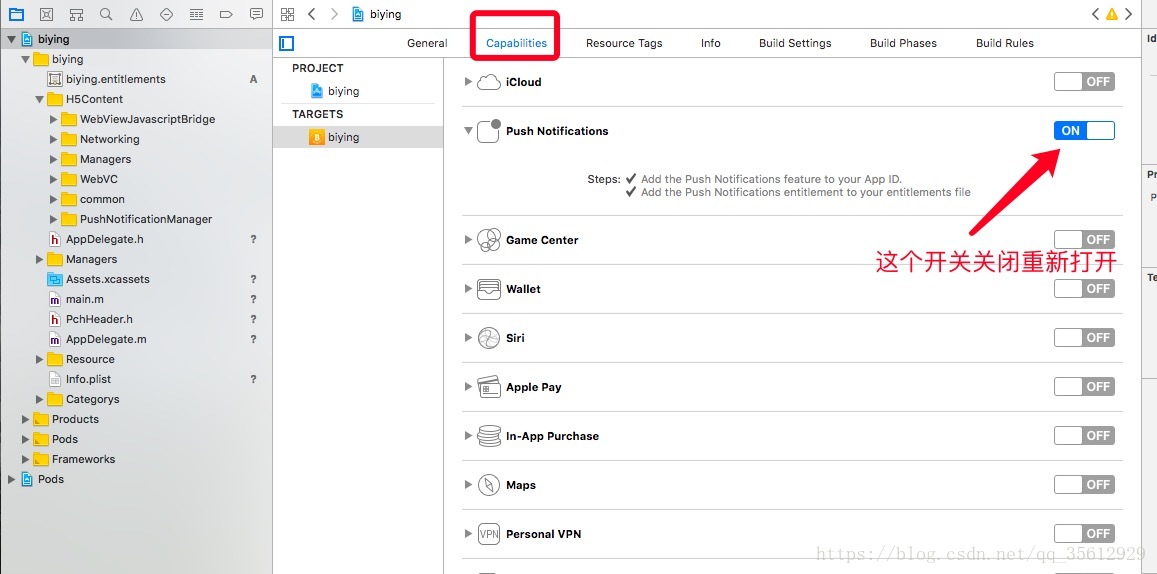The height and width of the screenshot is (574, 1157).
Task: Open the Project navigator folder icon
Action: click(x=15, y=14)
